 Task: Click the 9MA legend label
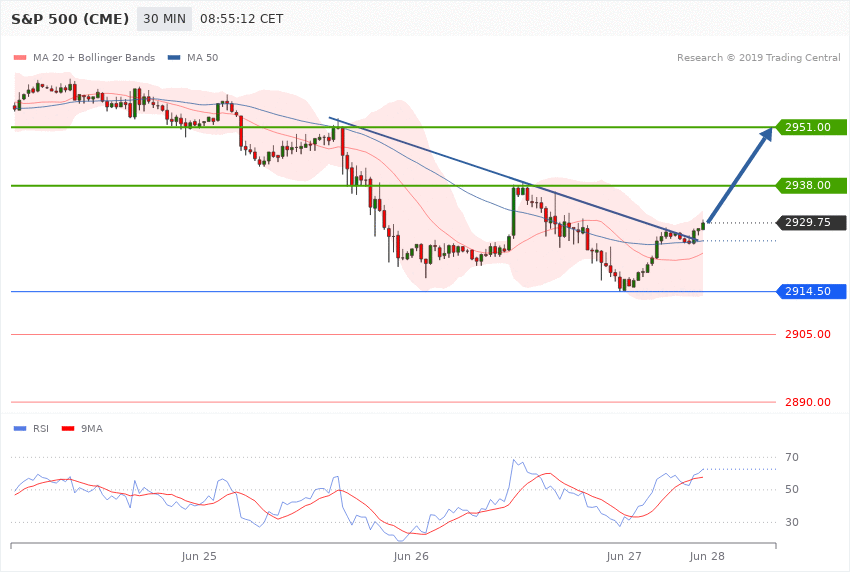[92, 429]
